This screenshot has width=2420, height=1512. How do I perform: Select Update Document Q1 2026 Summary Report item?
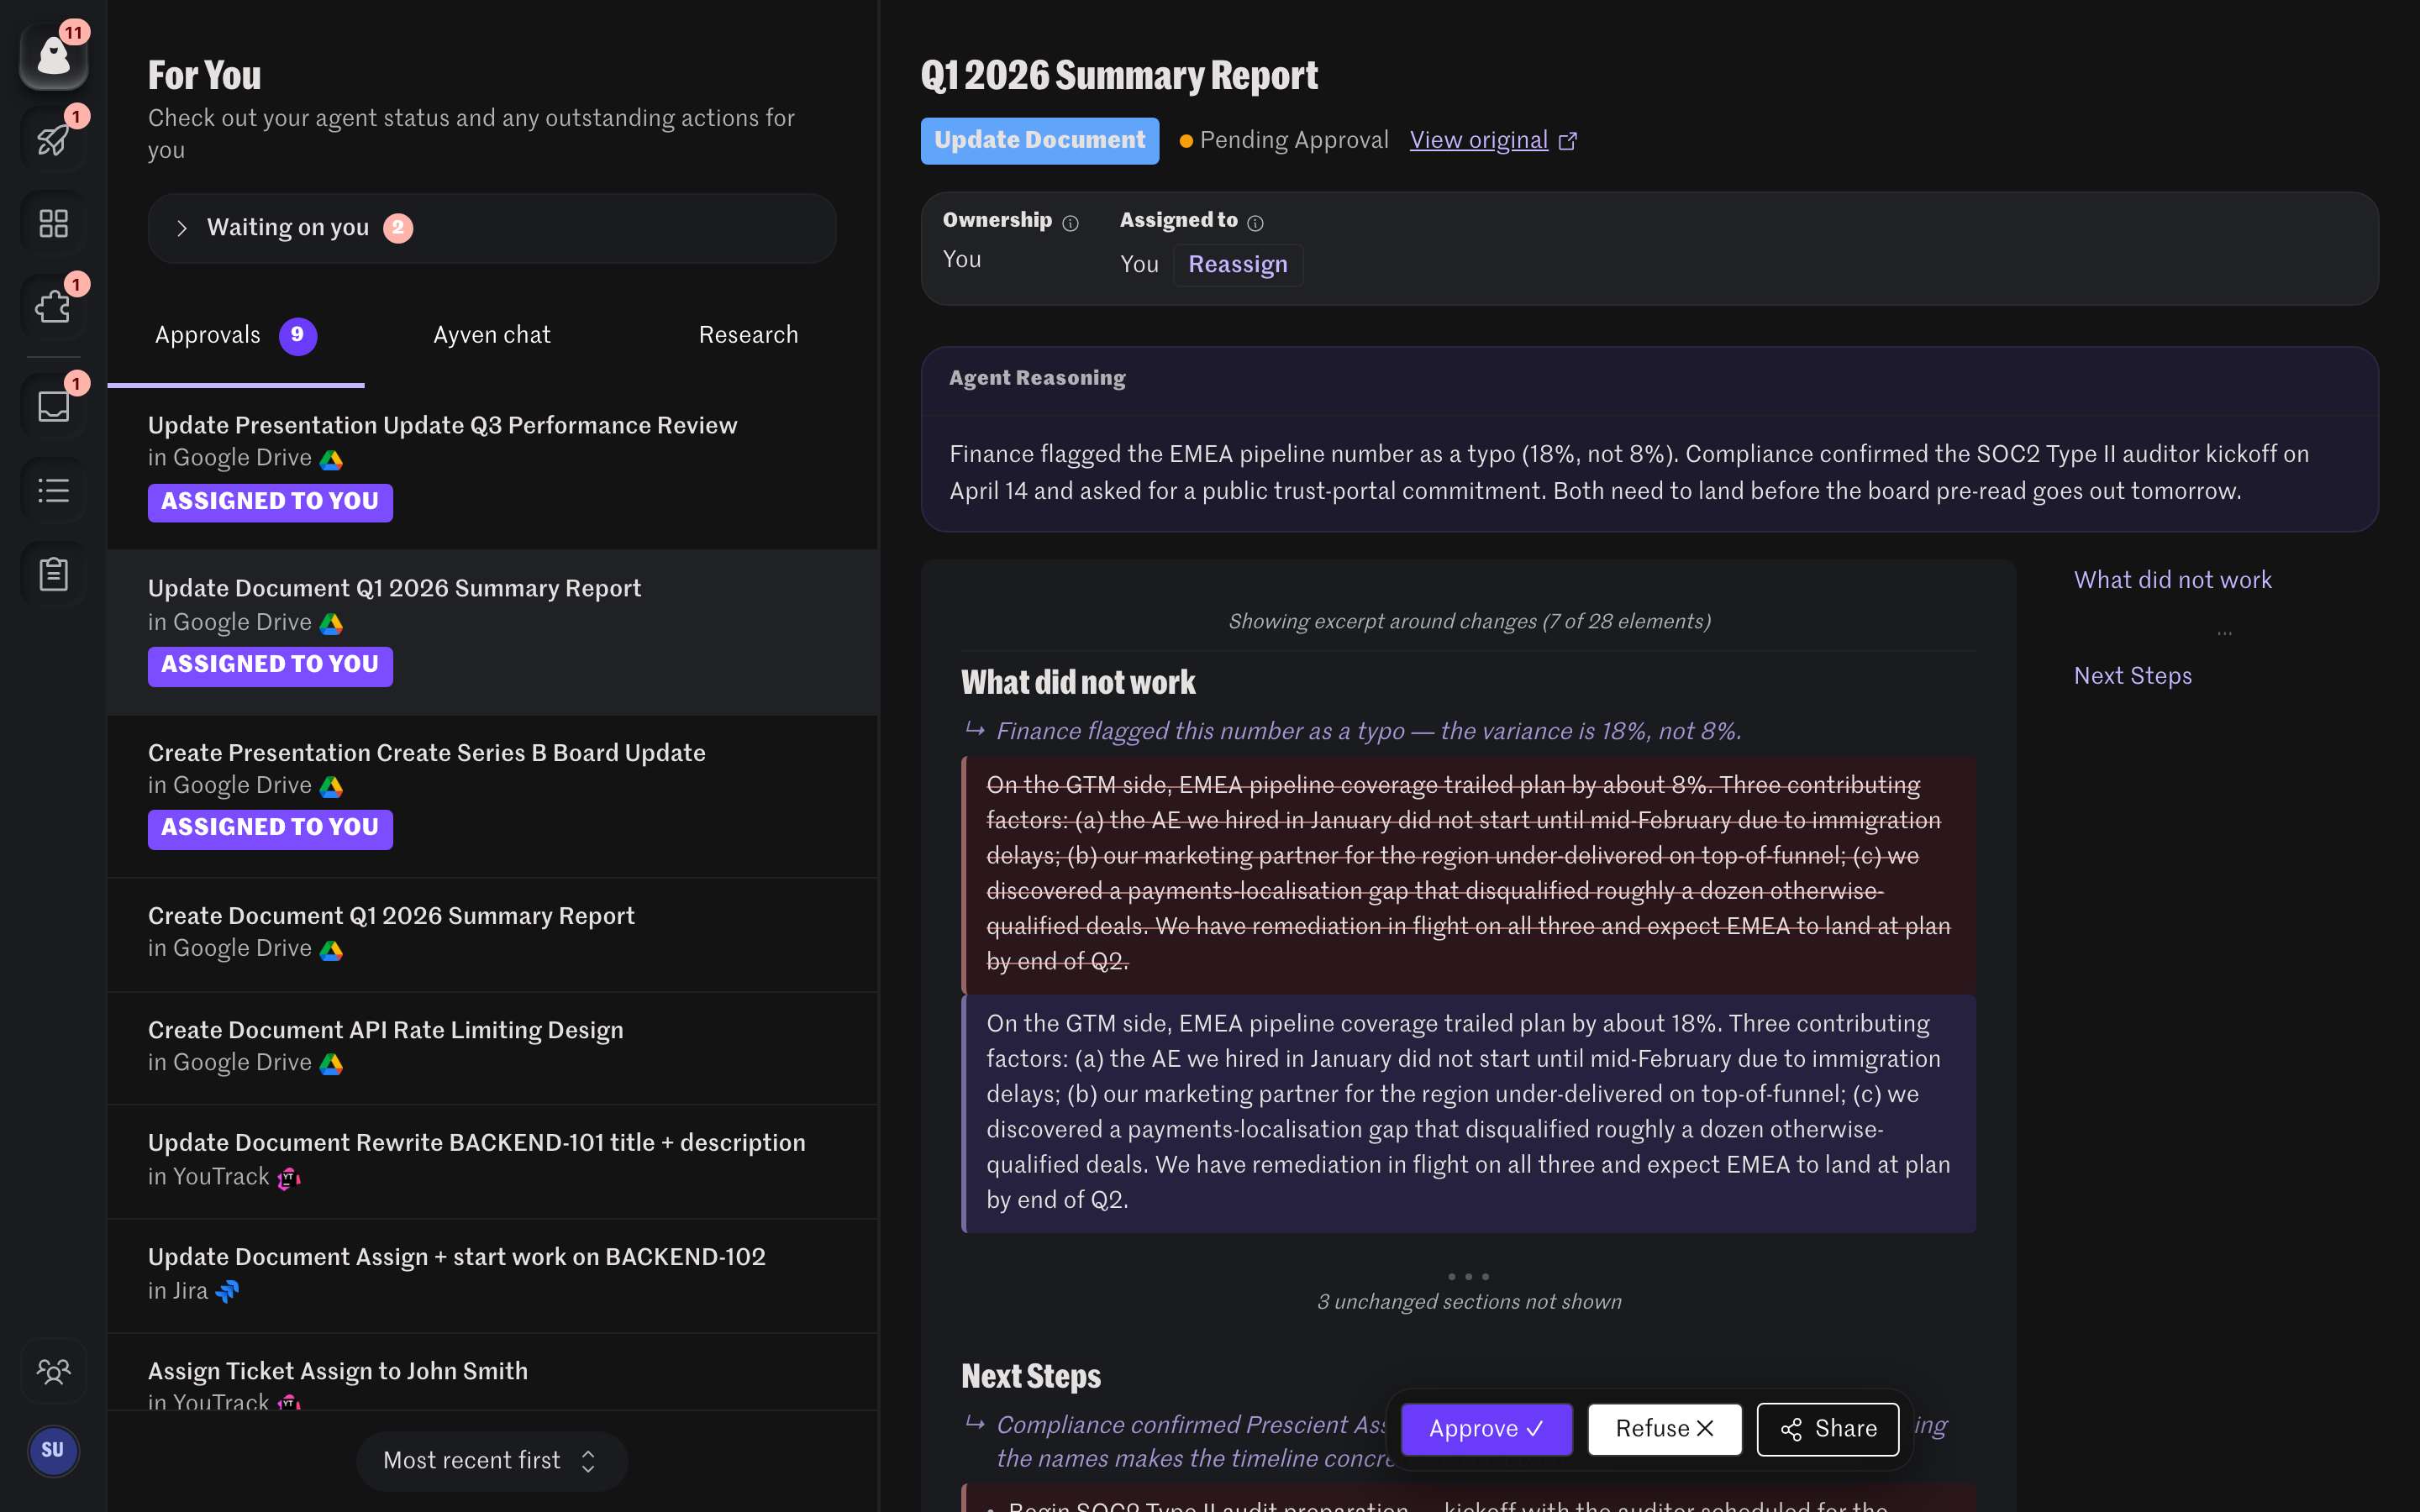point(492,632)
